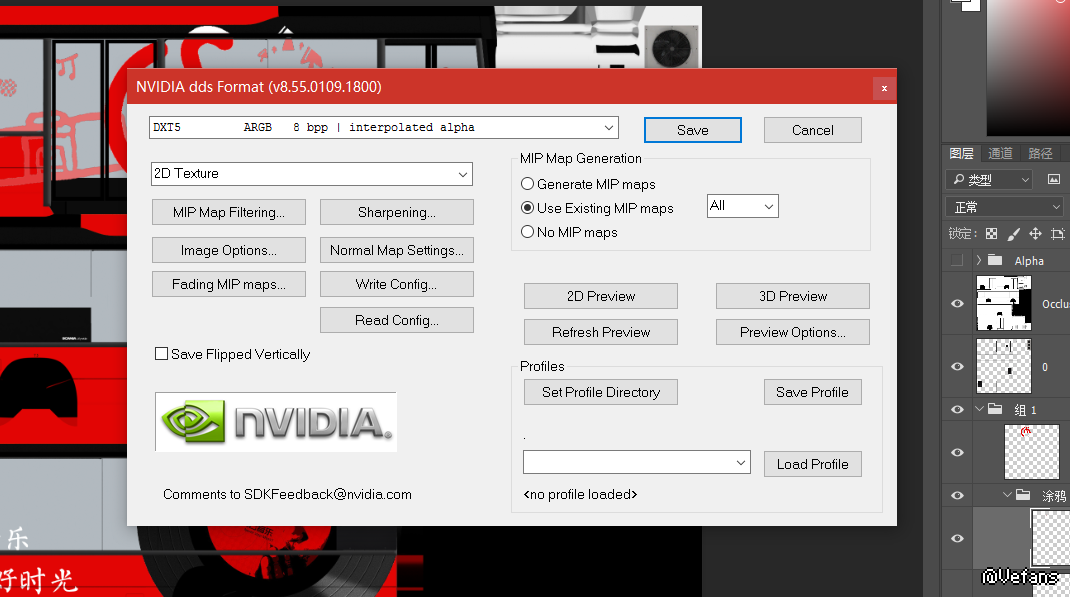The image size is (1070, 597).
Task: Open Image Options dialog
Action: pyautogui.click(x=229, y=250)
